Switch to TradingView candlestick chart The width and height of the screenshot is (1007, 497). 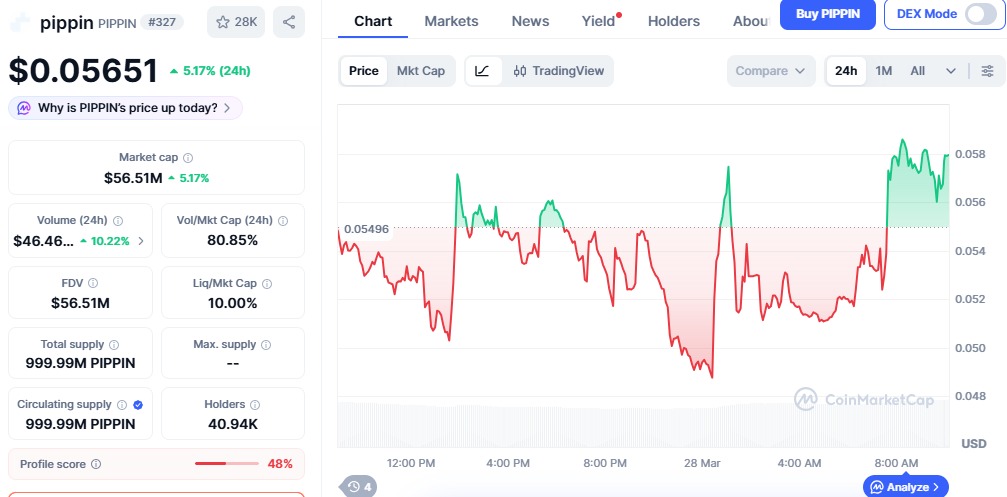click(x=558, y=71)
